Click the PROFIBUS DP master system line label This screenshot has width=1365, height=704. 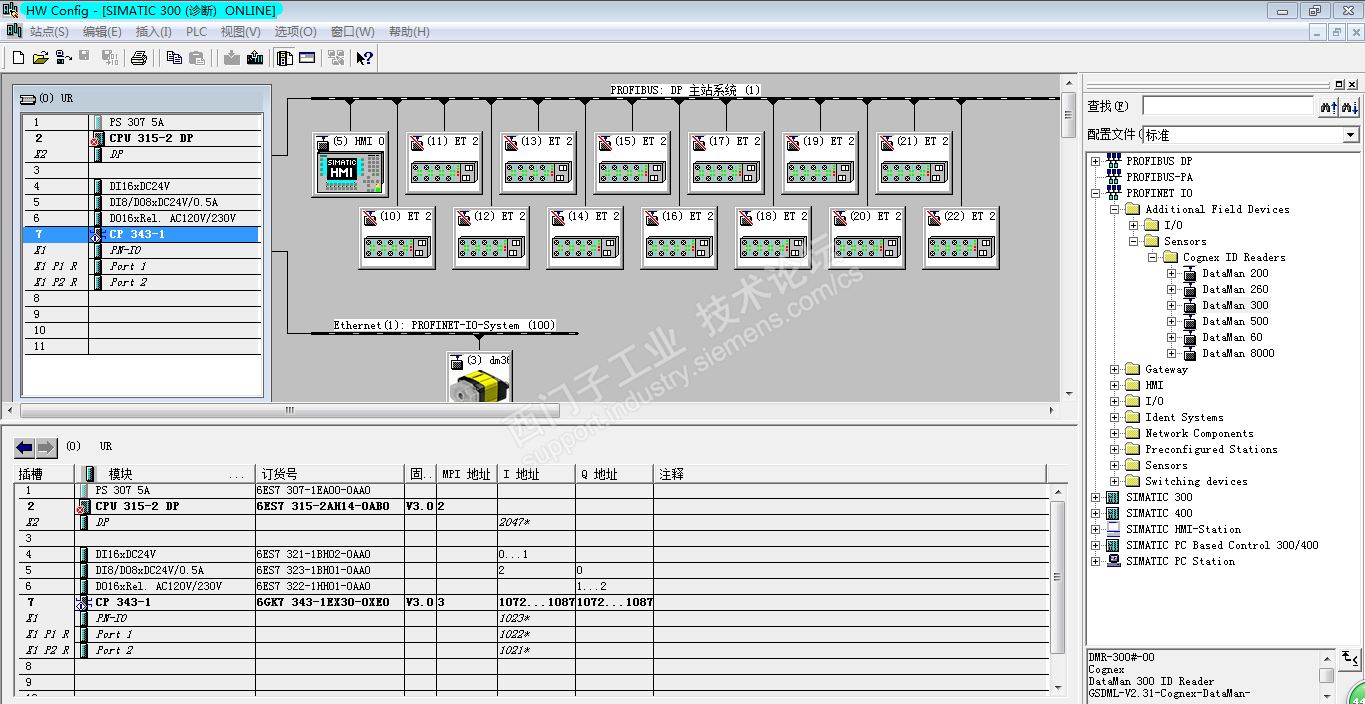tap(685, 90)
